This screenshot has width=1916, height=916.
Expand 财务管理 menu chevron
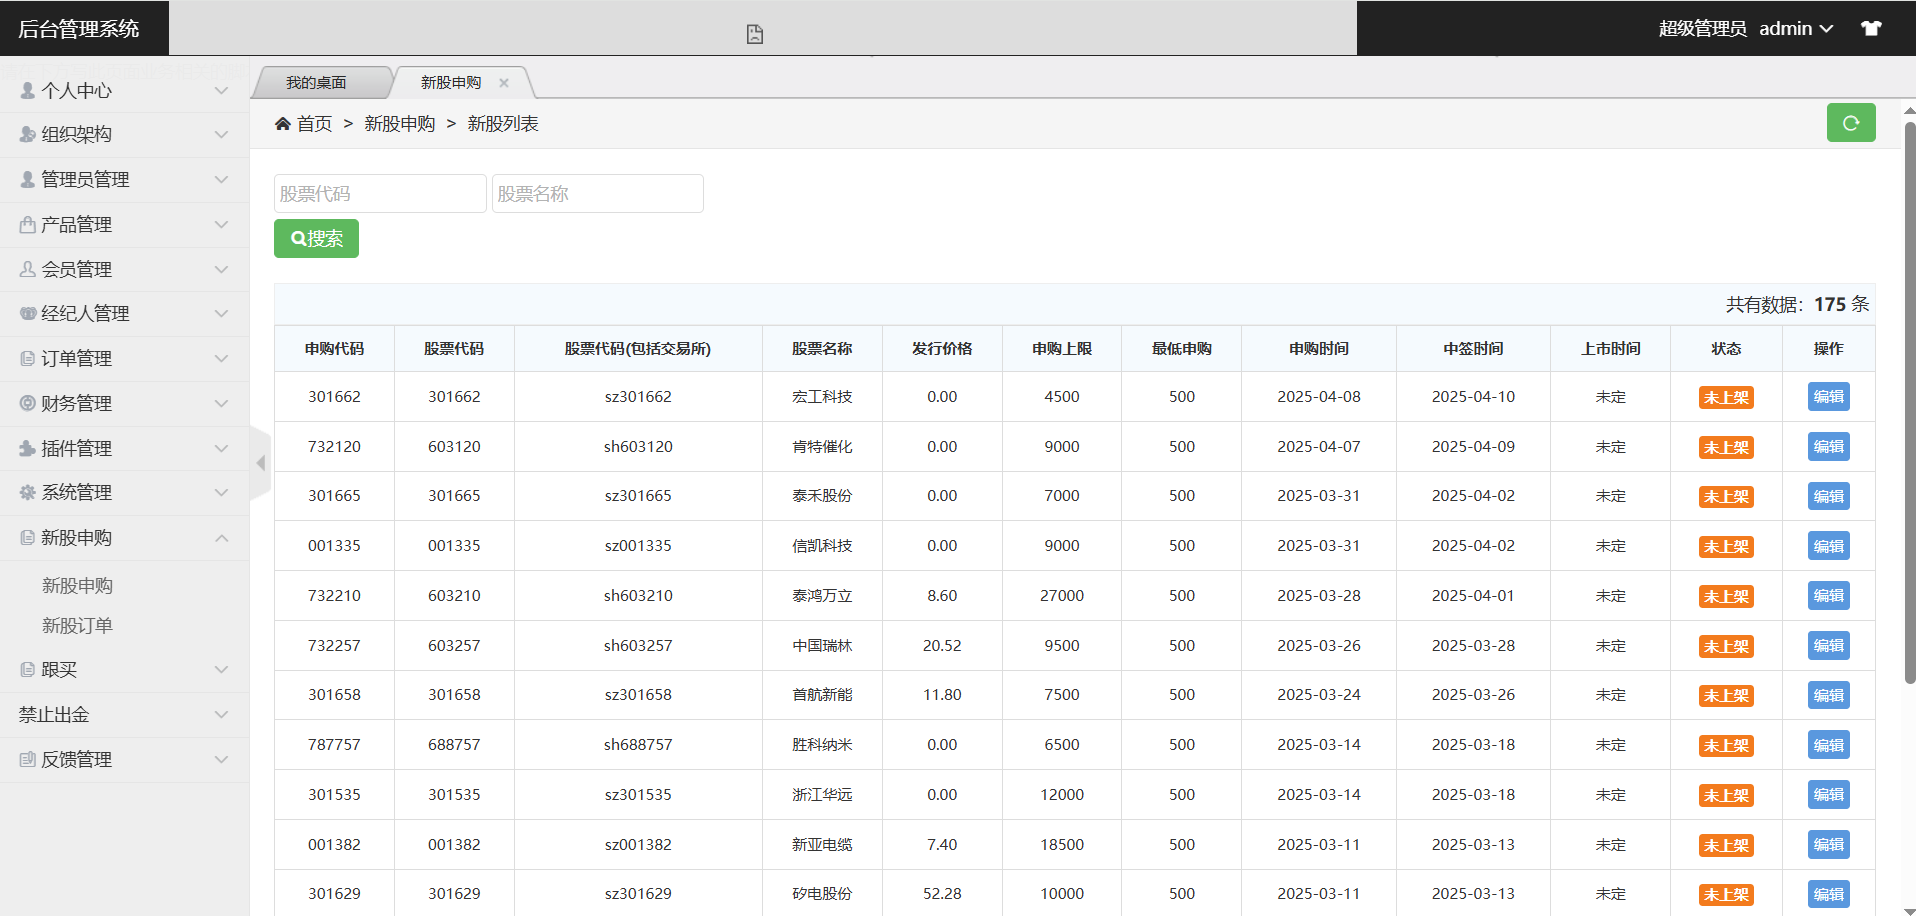(x=221, y=404)
